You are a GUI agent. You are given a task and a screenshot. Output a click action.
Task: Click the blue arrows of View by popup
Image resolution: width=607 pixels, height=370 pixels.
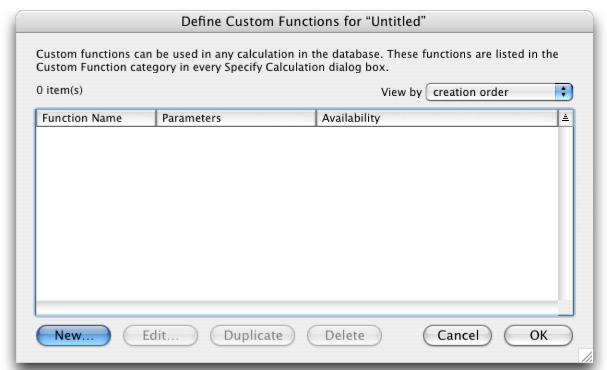(564, 92)
